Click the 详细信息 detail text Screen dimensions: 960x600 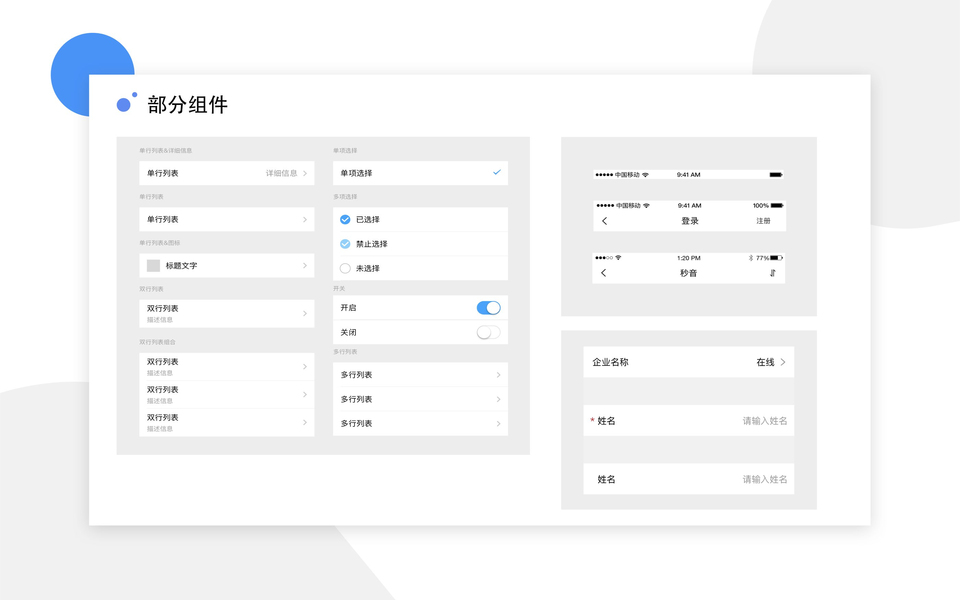(281, 173)
